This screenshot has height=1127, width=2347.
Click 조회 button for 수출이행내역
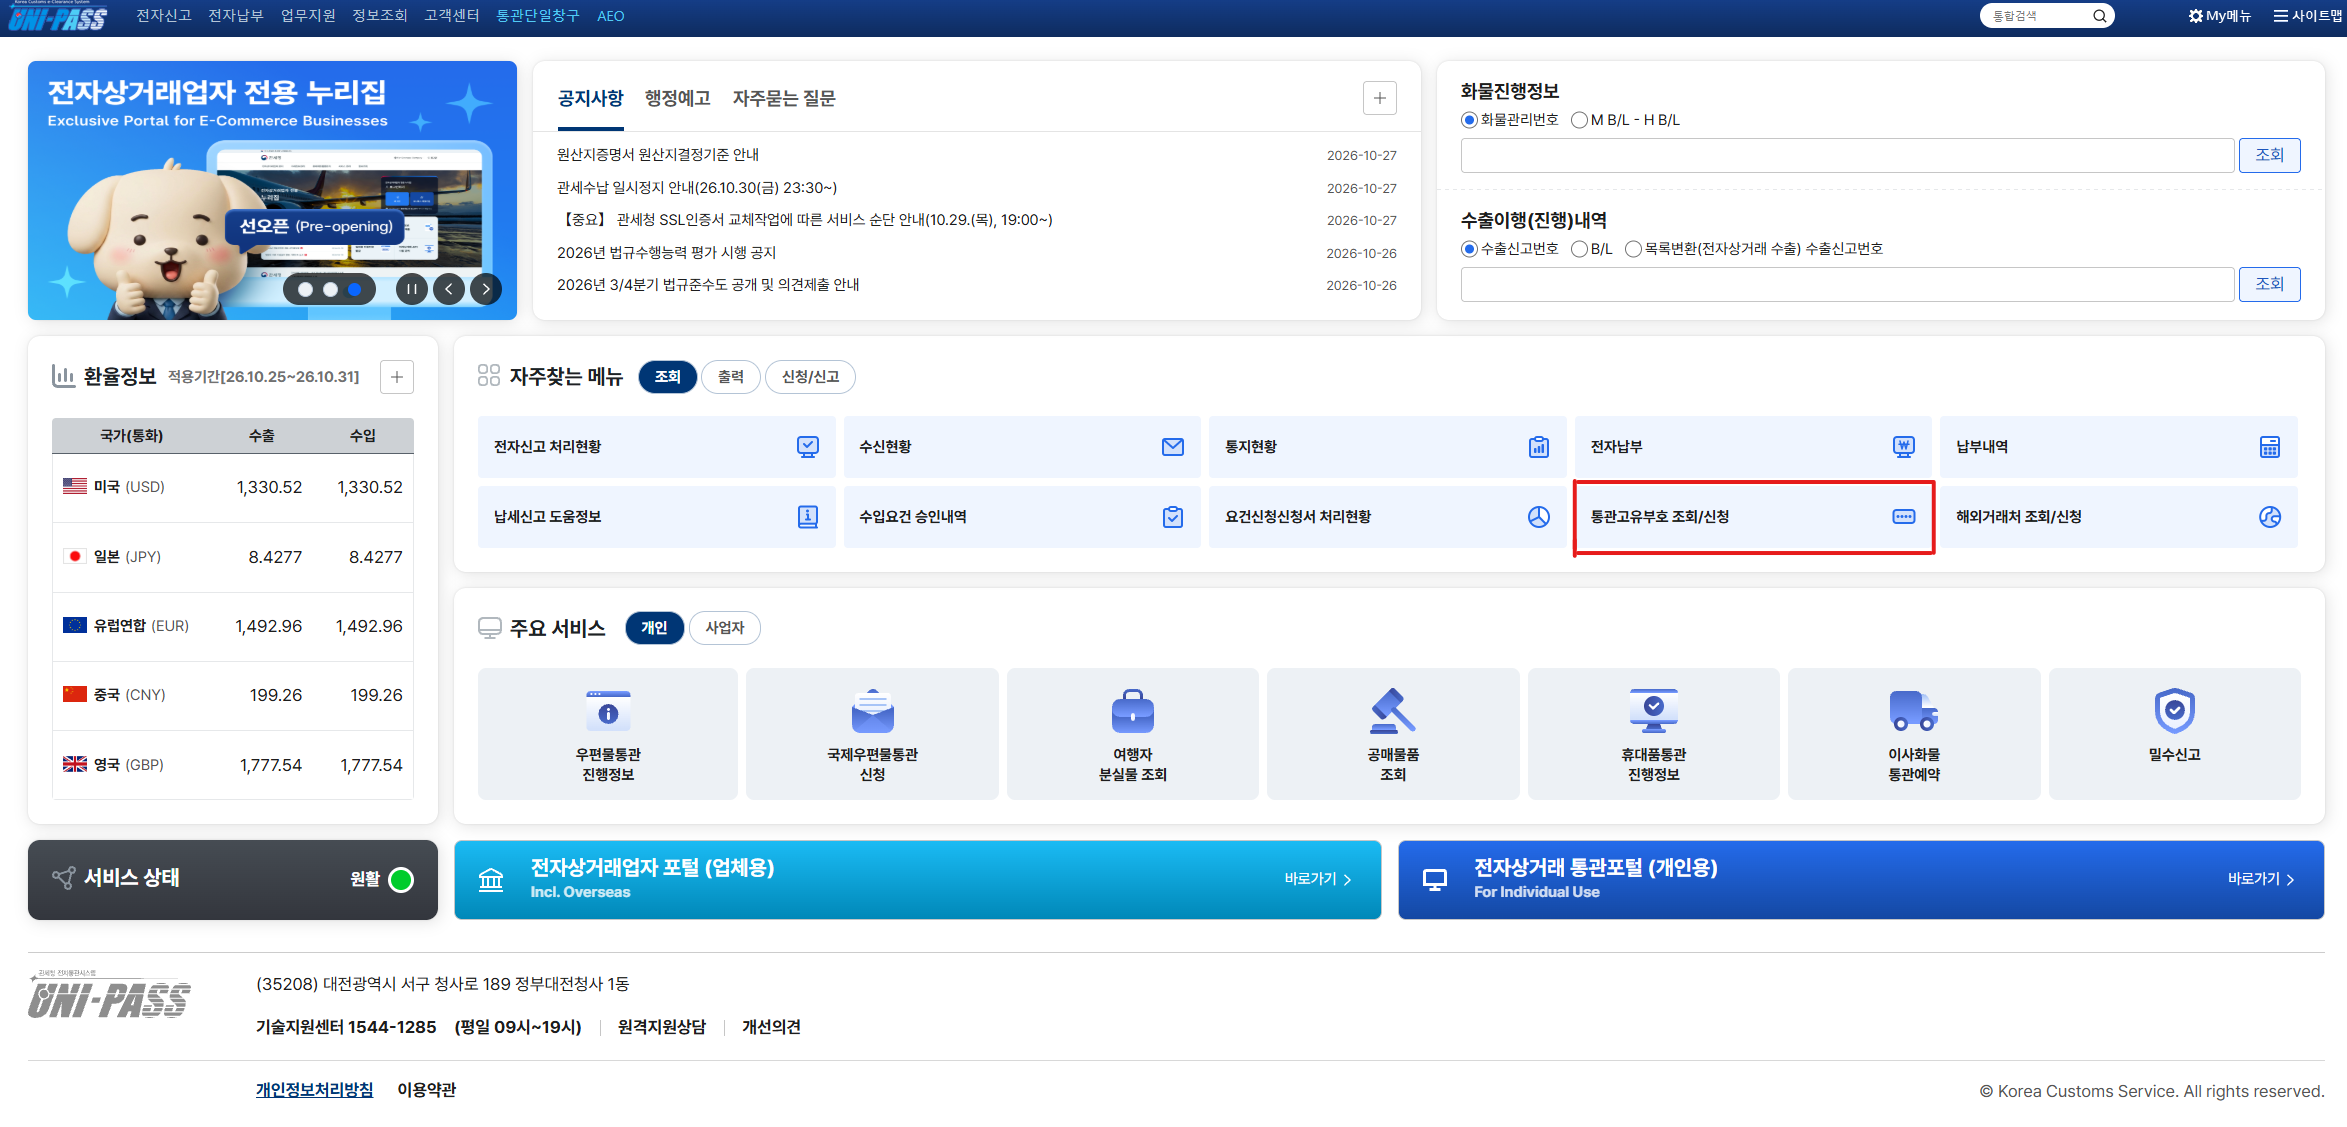click(x=2269, y=284)
